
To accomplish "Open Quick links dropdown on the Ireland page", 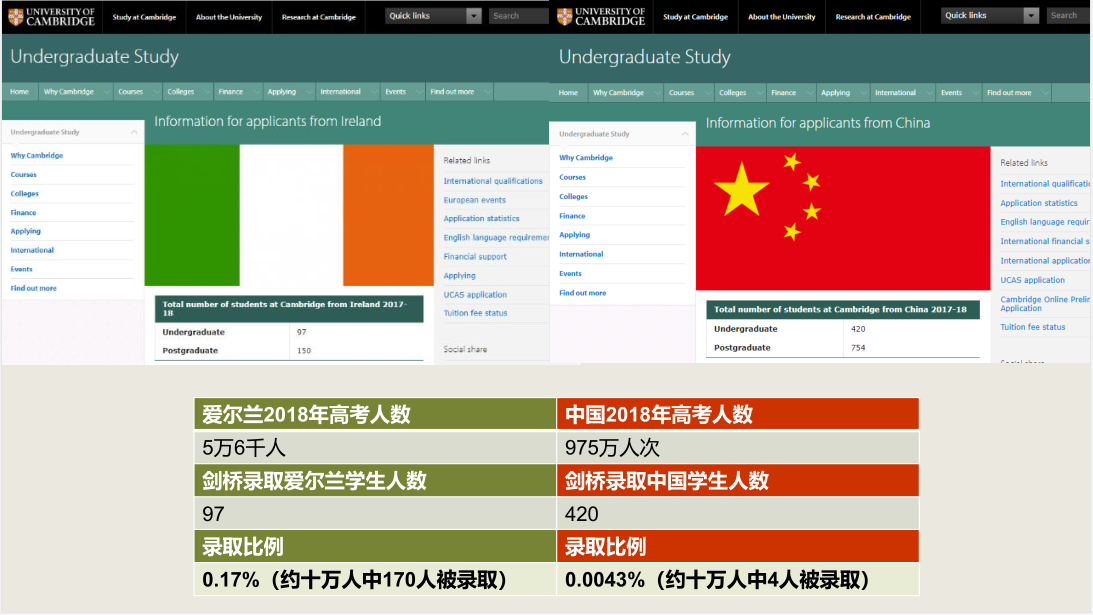I will (433, 15).
